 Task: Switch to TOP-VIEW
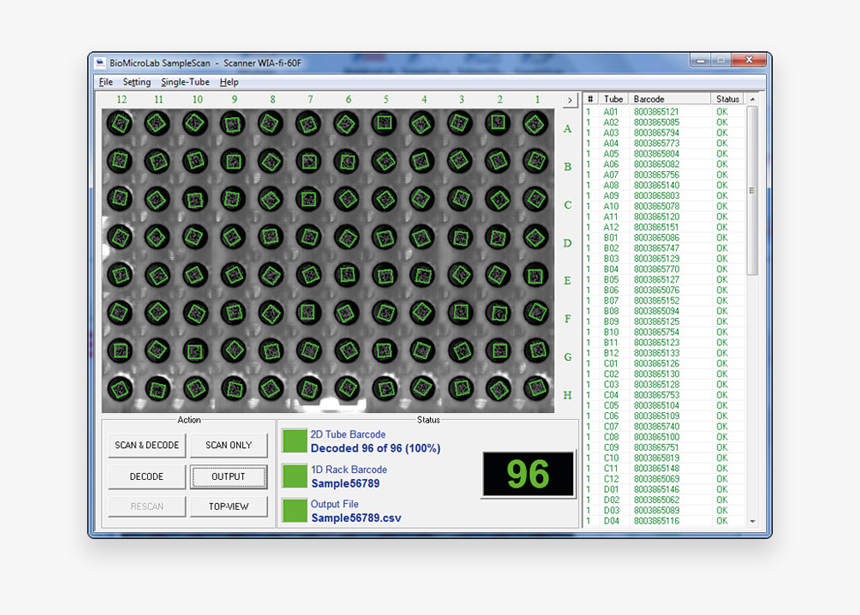pos(229,506)
